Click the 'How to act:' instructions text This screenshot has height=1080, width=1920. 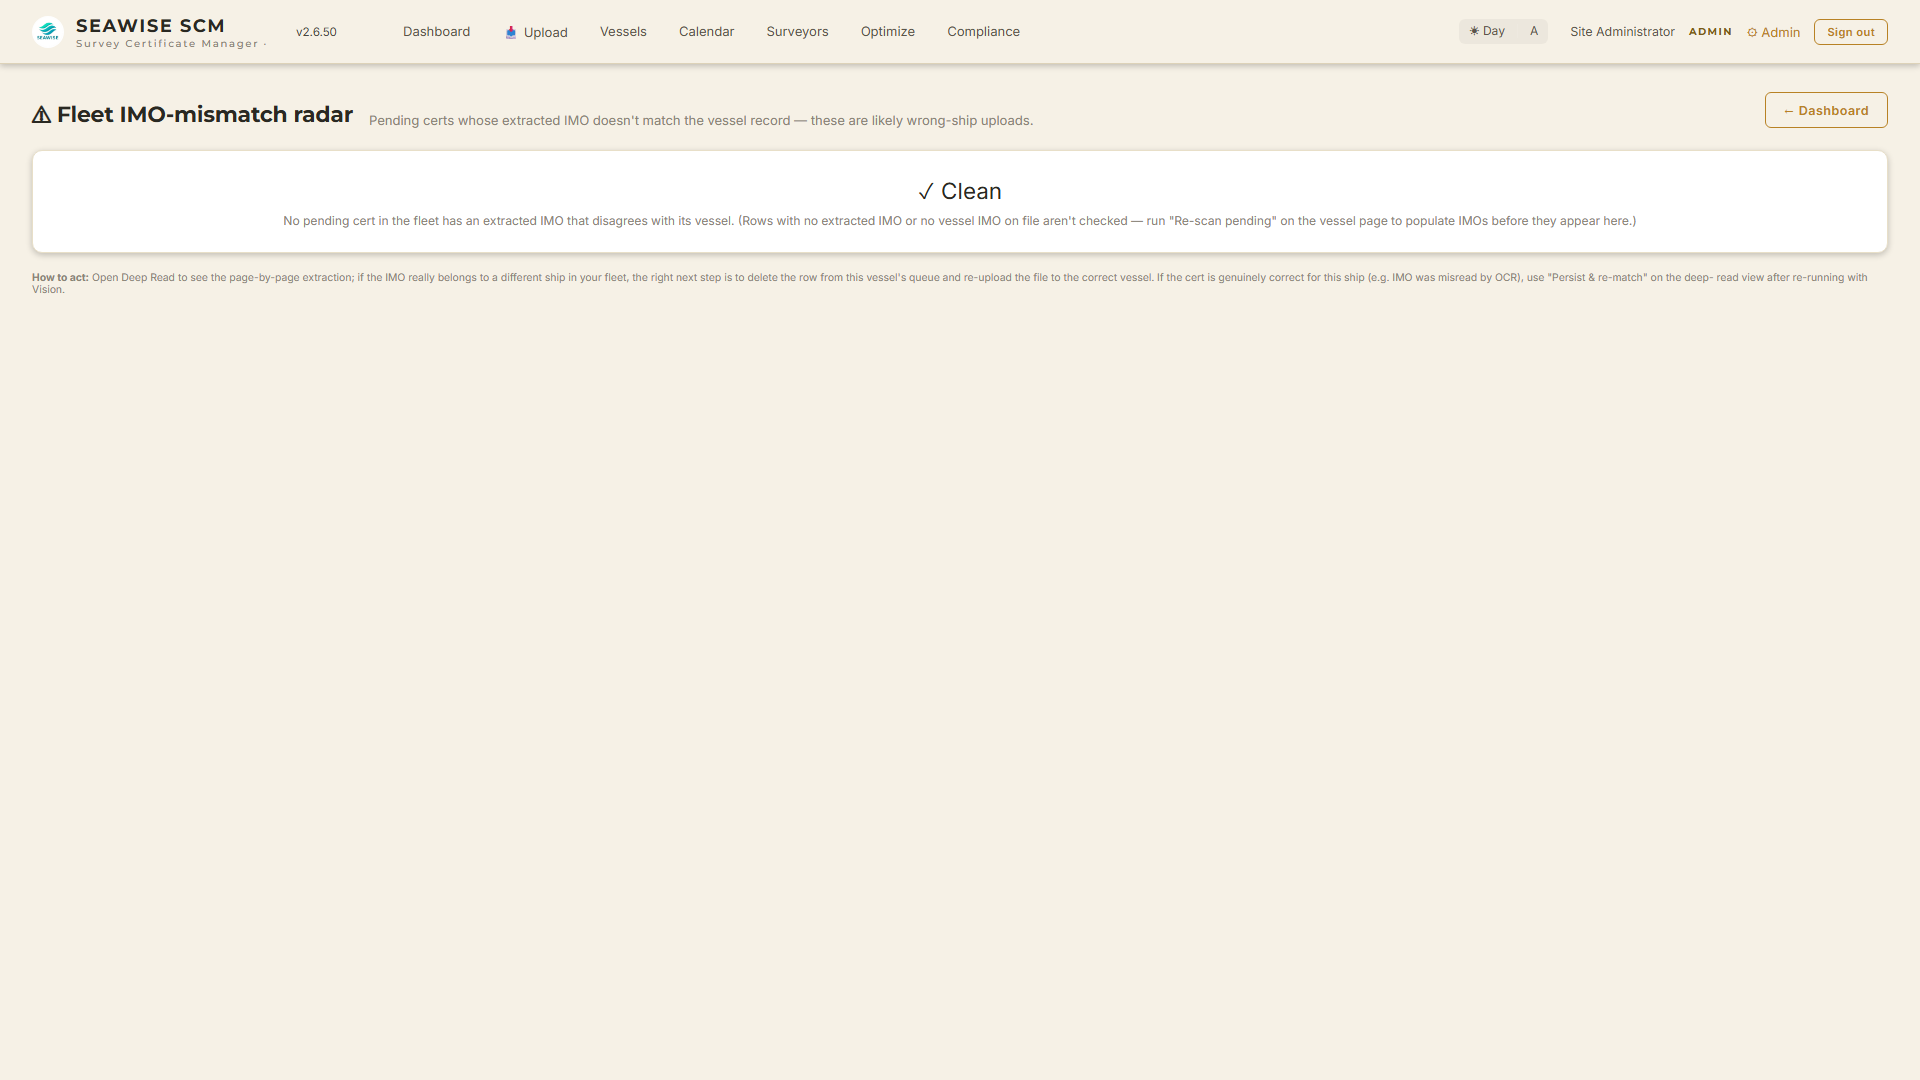point(60,278)
